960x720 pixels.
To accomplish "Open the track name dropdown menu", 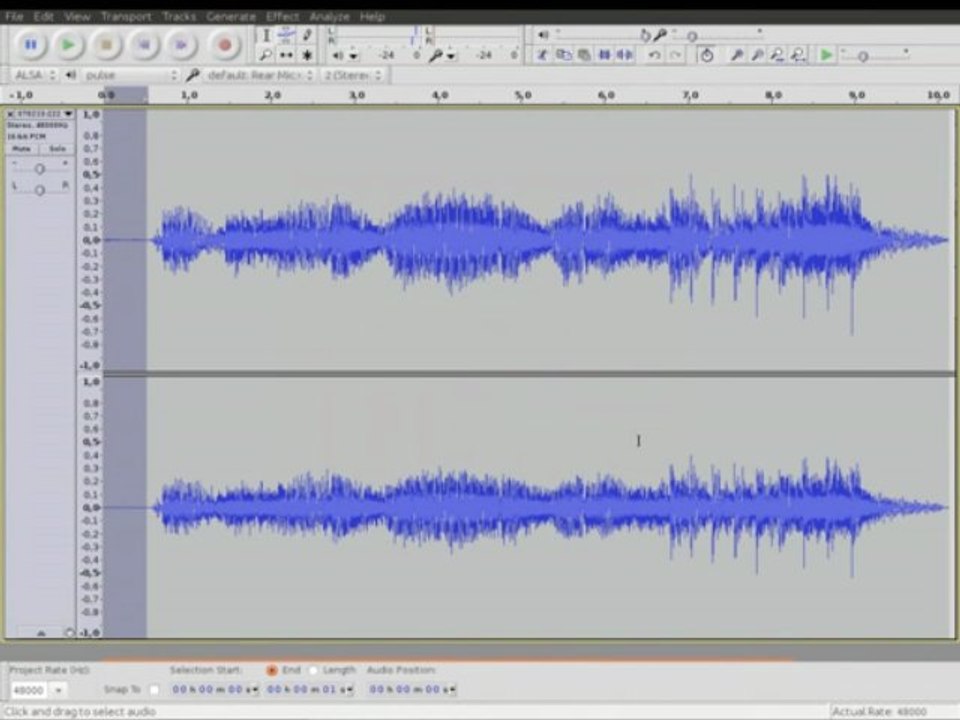I will tap(68, 114).
